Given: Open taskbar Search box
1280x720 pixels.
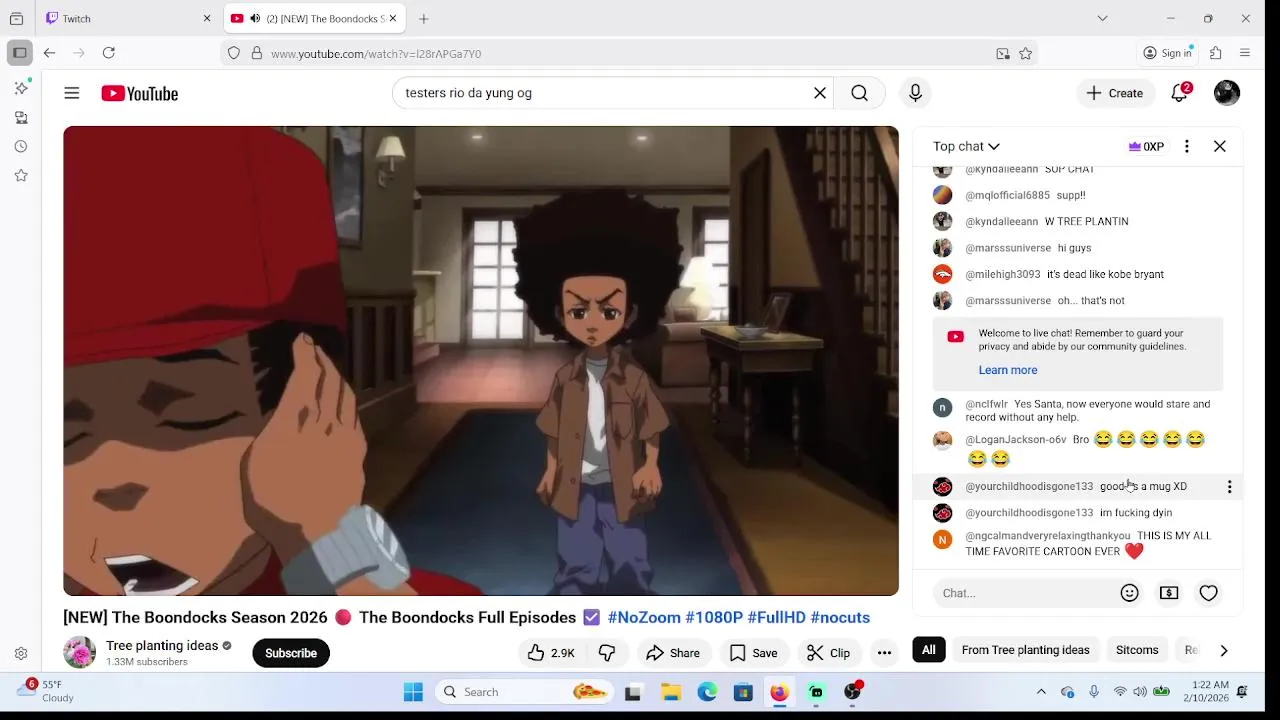Looking at the screenshot, I should coord(523,692).
